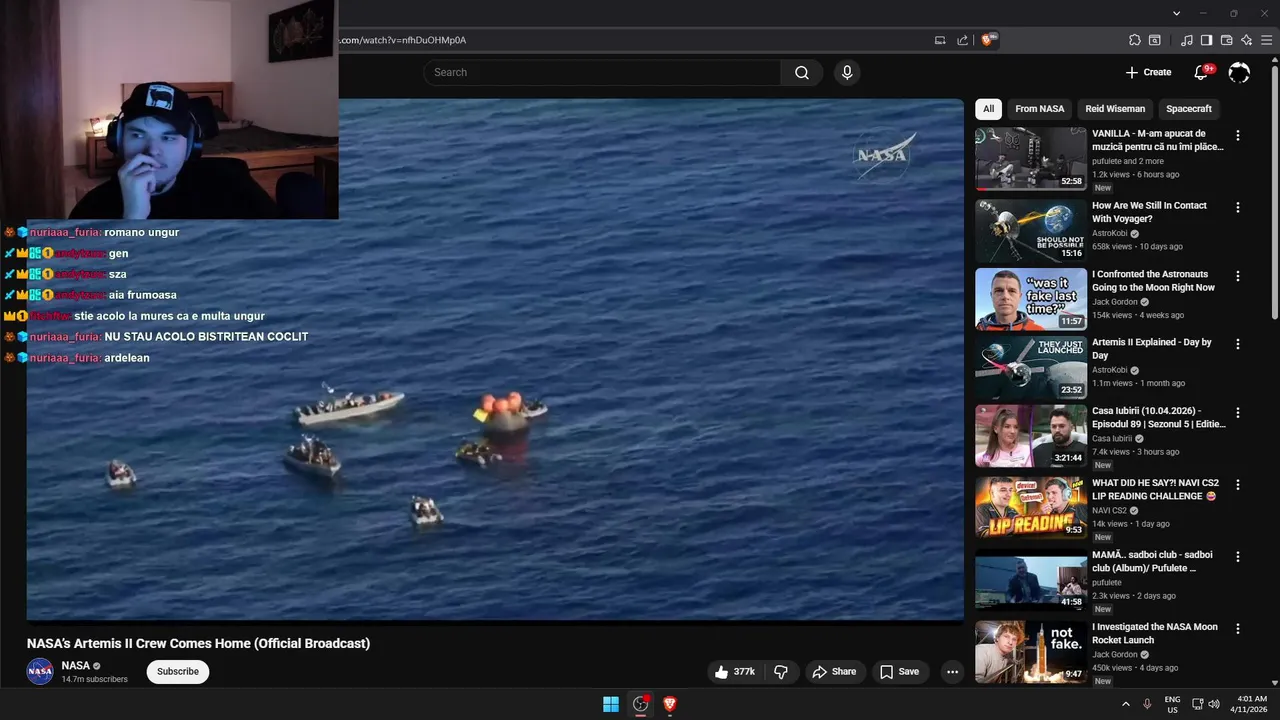The width and height of the screenshot is (1280, 720).
Task: Open the Brave Wallet icon
Action: click(x=1226, y=40)
